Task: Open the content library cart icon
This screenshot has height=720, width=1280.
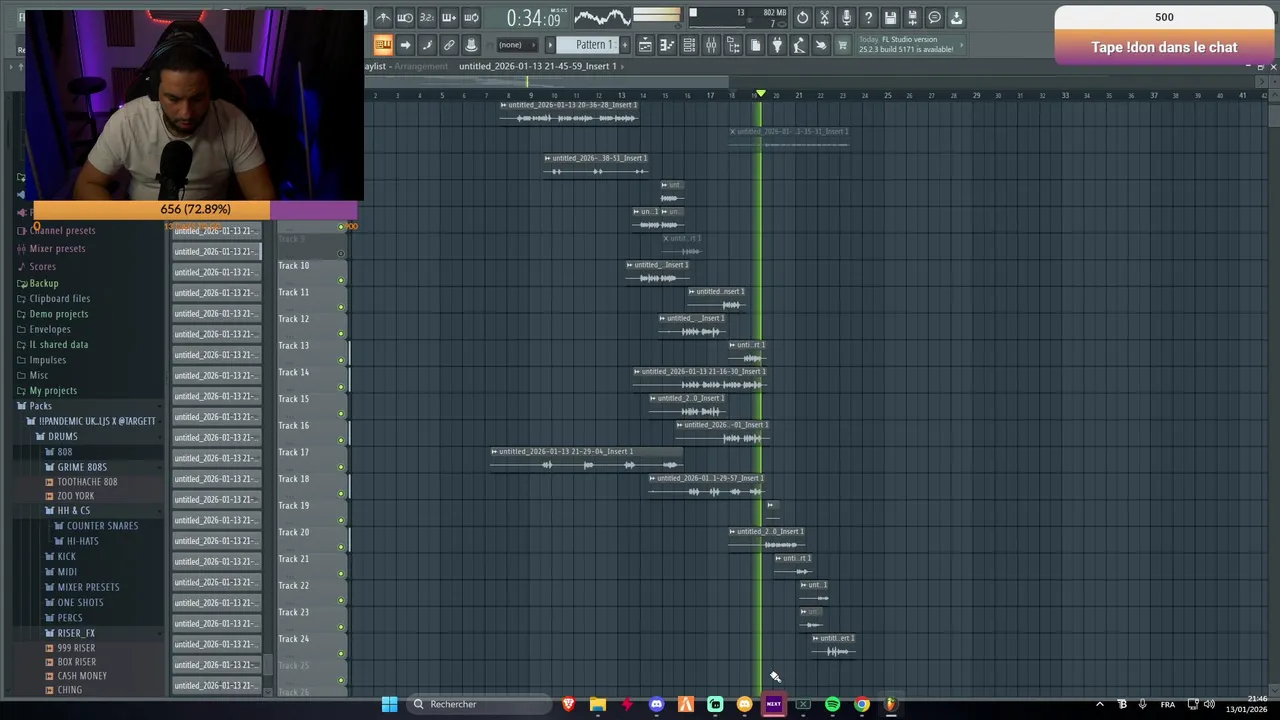Action: pos(843,45)
